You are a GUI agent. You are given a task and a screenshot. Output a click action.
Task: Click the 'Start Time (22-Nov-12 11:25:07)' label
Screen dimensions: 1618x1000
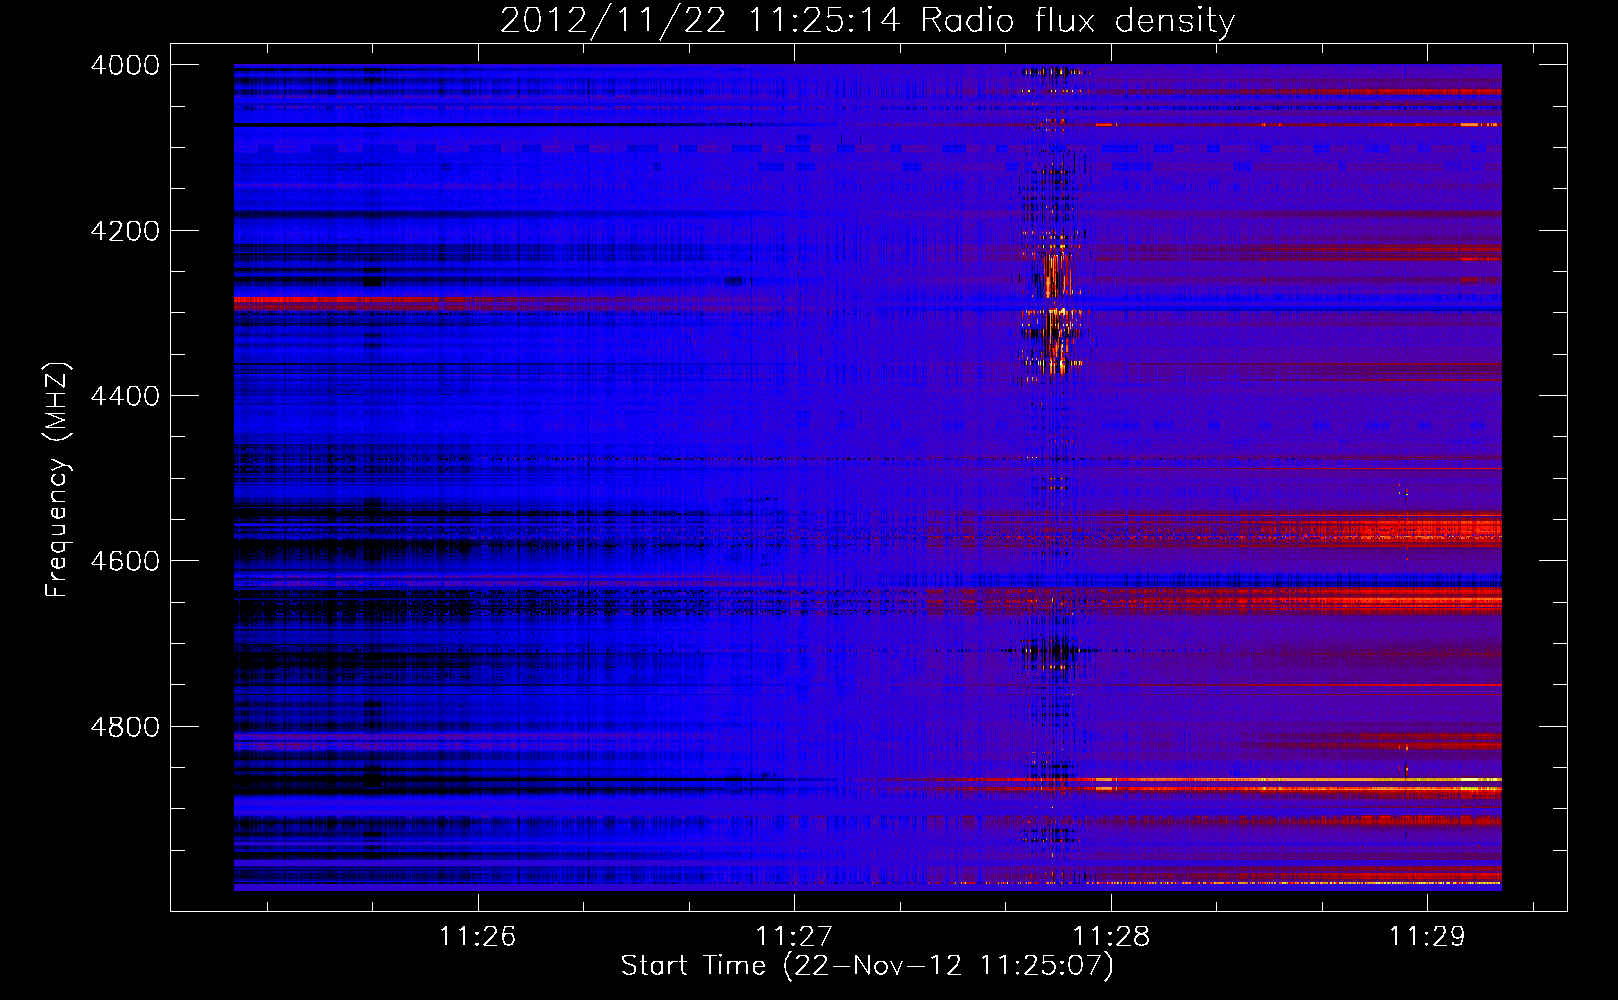[867, 966]
